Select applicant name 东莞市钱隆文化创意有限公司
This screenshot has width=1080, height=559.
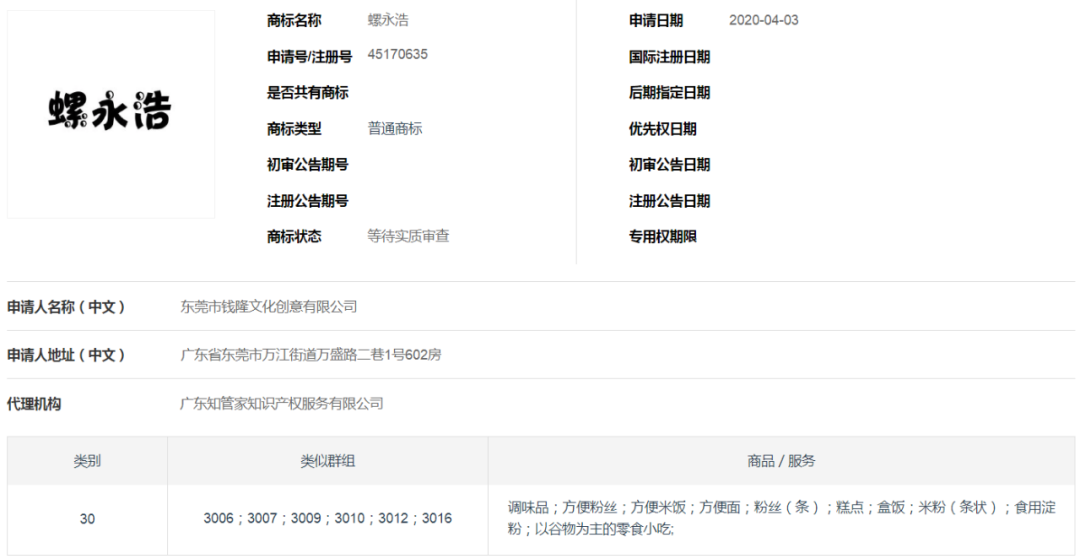click(x=269, y=306)
